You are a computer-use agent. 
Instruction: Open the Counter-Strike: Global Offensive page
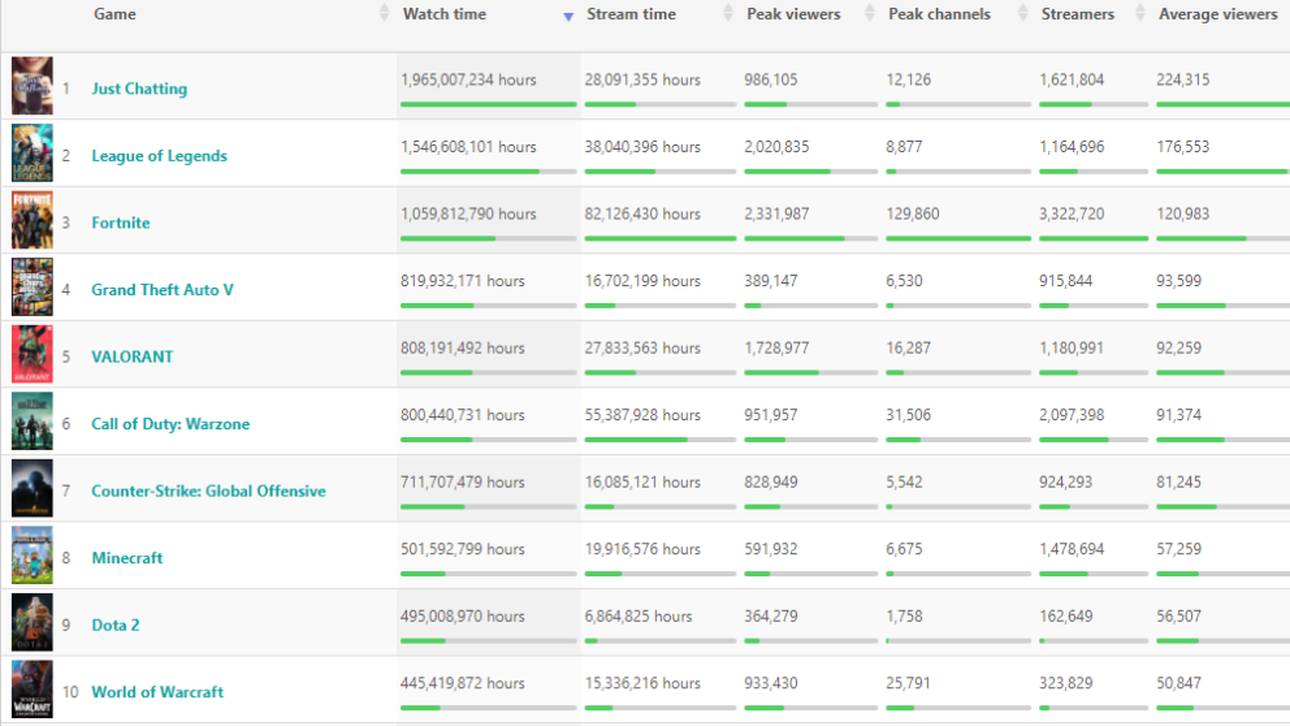(x=208, y=491)
